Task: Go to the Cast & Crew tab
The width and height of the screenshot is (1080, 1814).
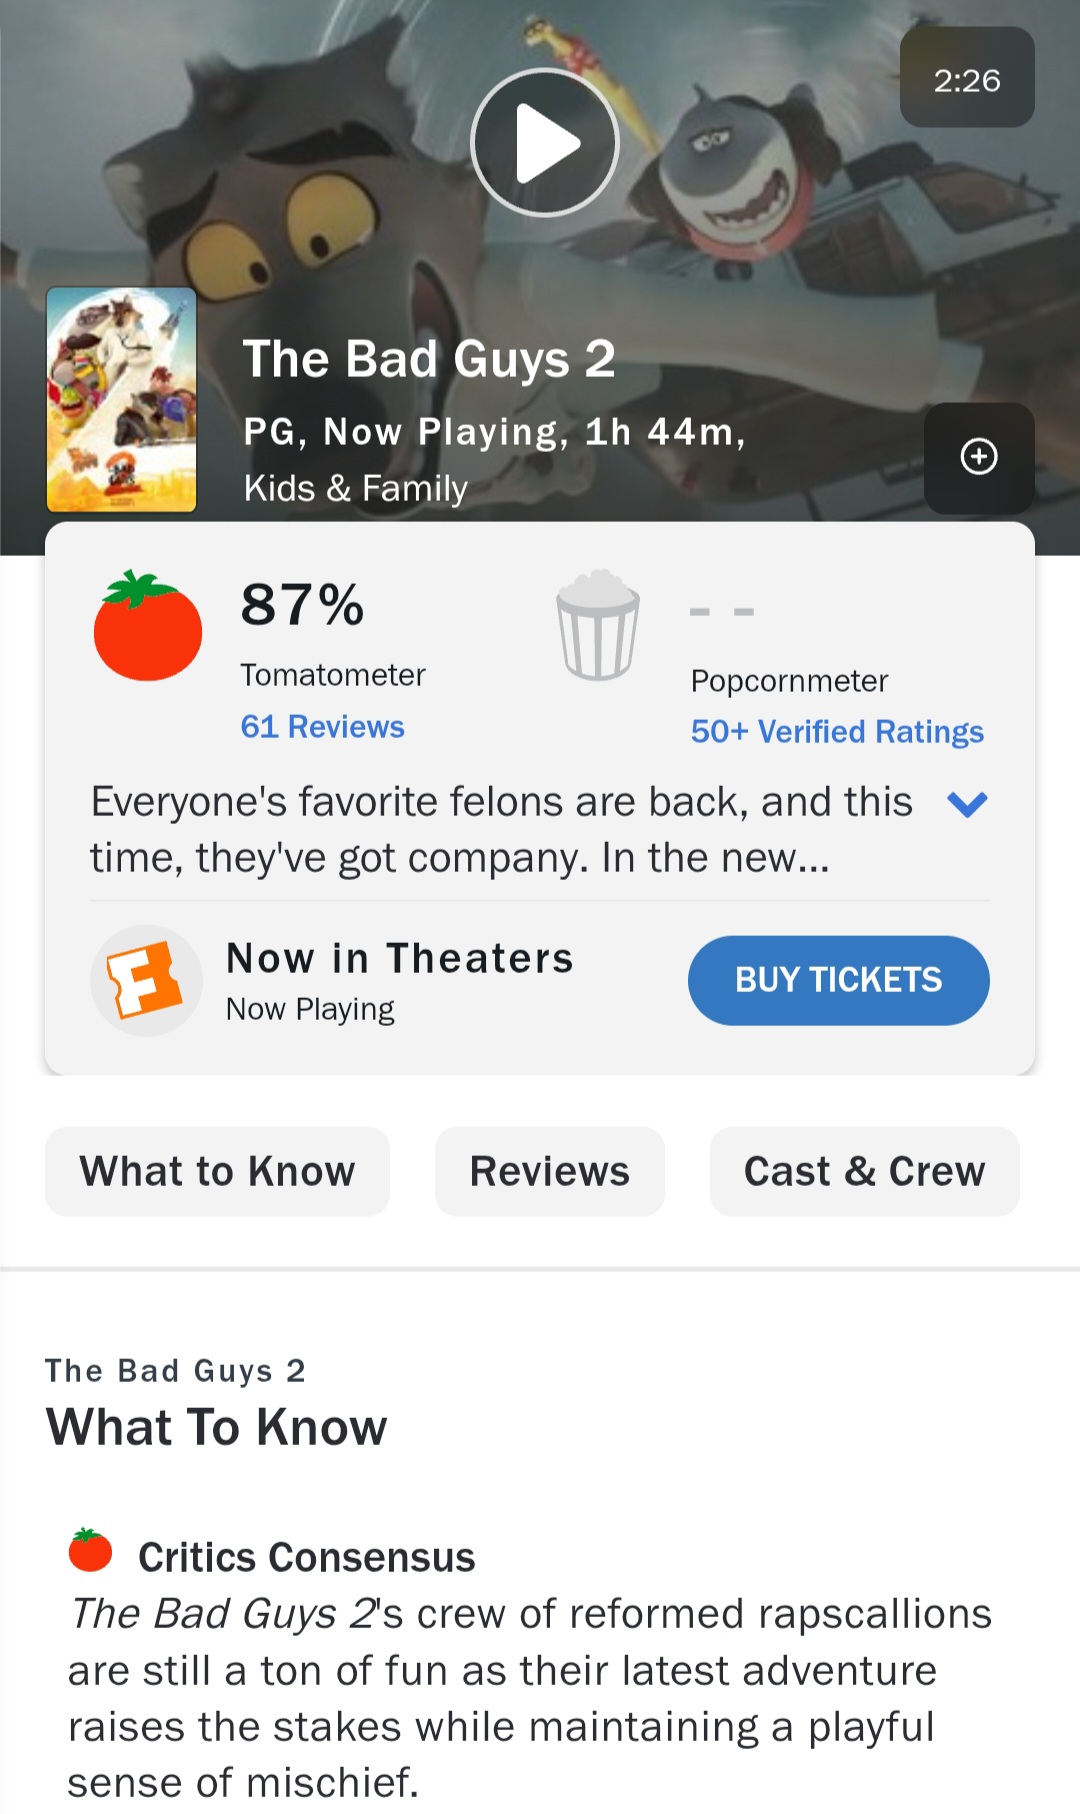Action: [864, 1171]
